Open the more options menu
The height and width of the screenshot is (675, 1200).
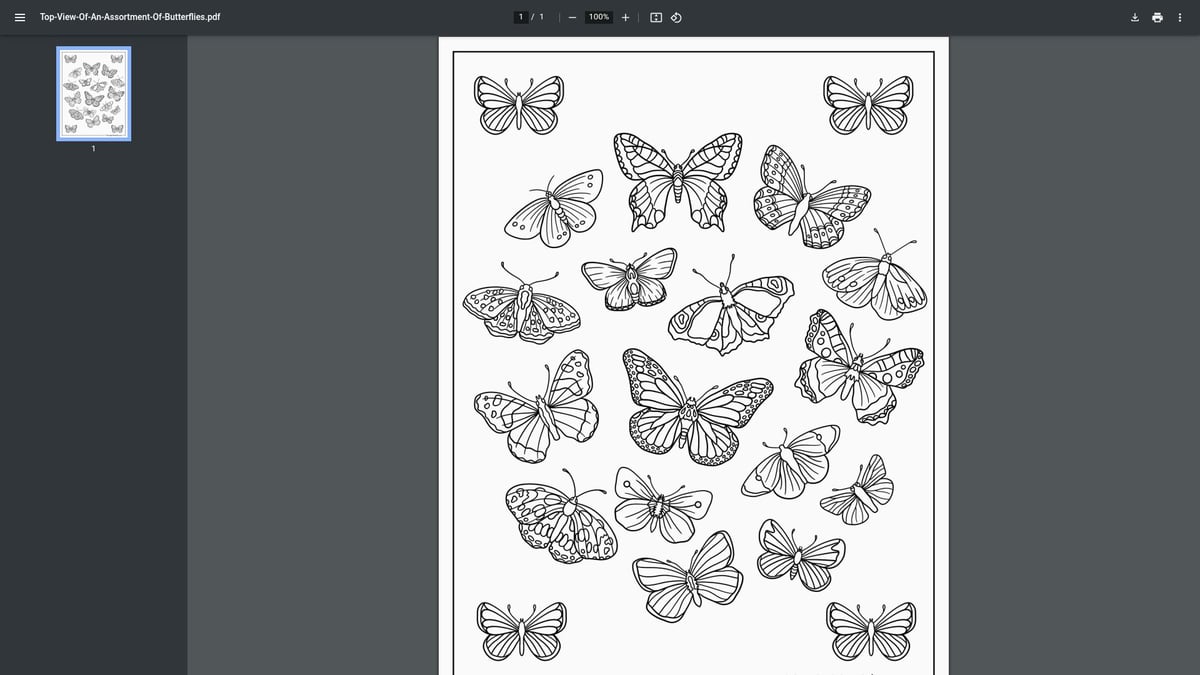point(1179,17)
